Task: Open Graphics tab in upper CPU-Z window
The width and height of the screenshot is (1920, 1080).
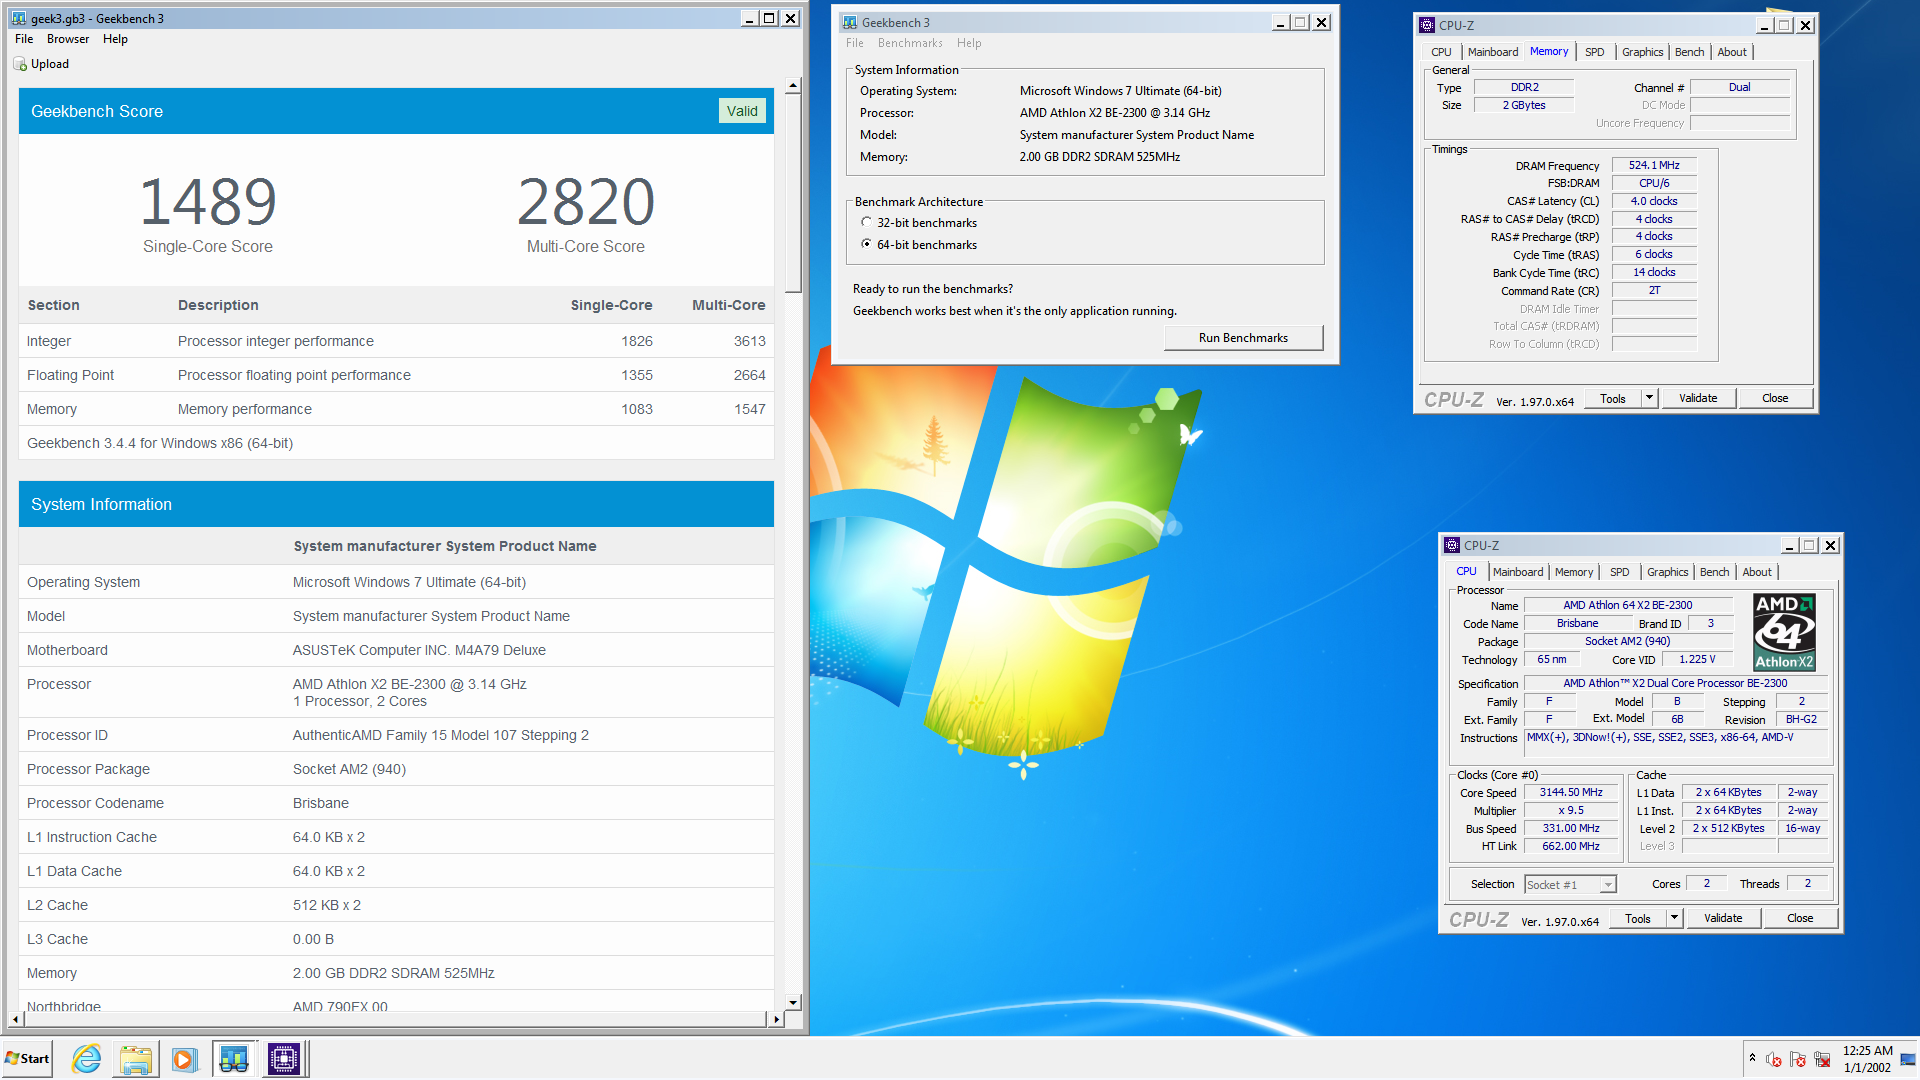Action: [1643, 52]
